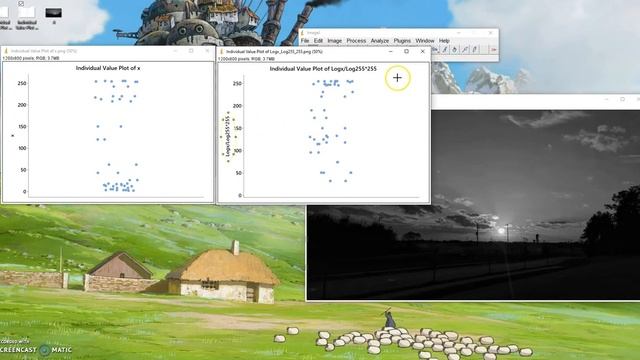The width and height of the screenshot is (640, 360).
Task: Click the 'Individual Value Plot of Logx/Log255*255' chart title
Action: coord(323,69)
